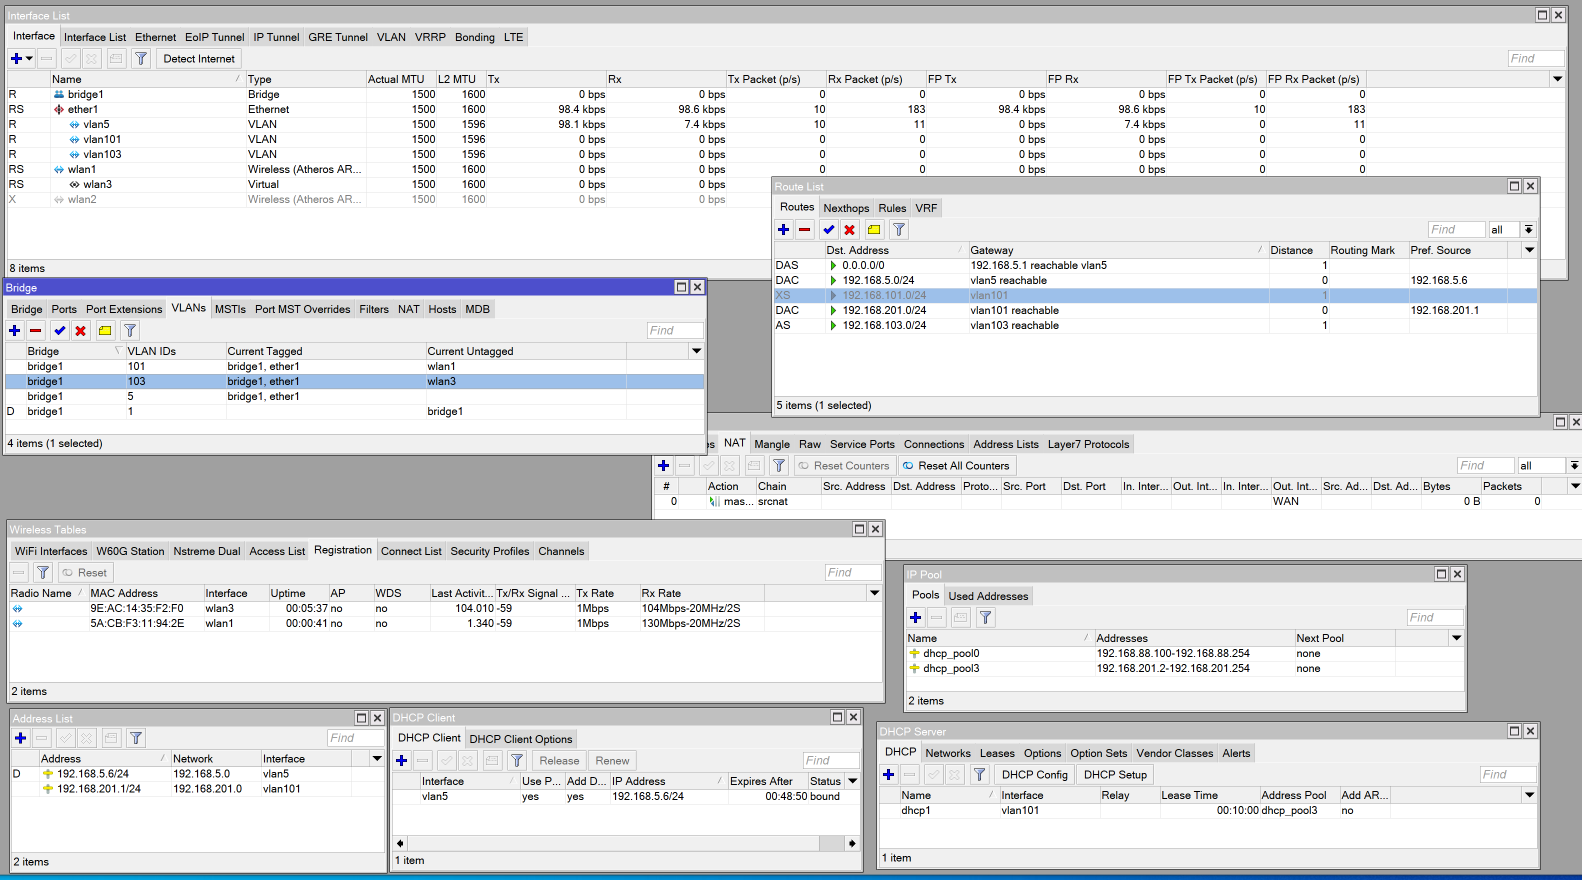Click the Renew button in DHCP Client
Image resolution: width=1582 pixels, height=880 pixels.
612,761
